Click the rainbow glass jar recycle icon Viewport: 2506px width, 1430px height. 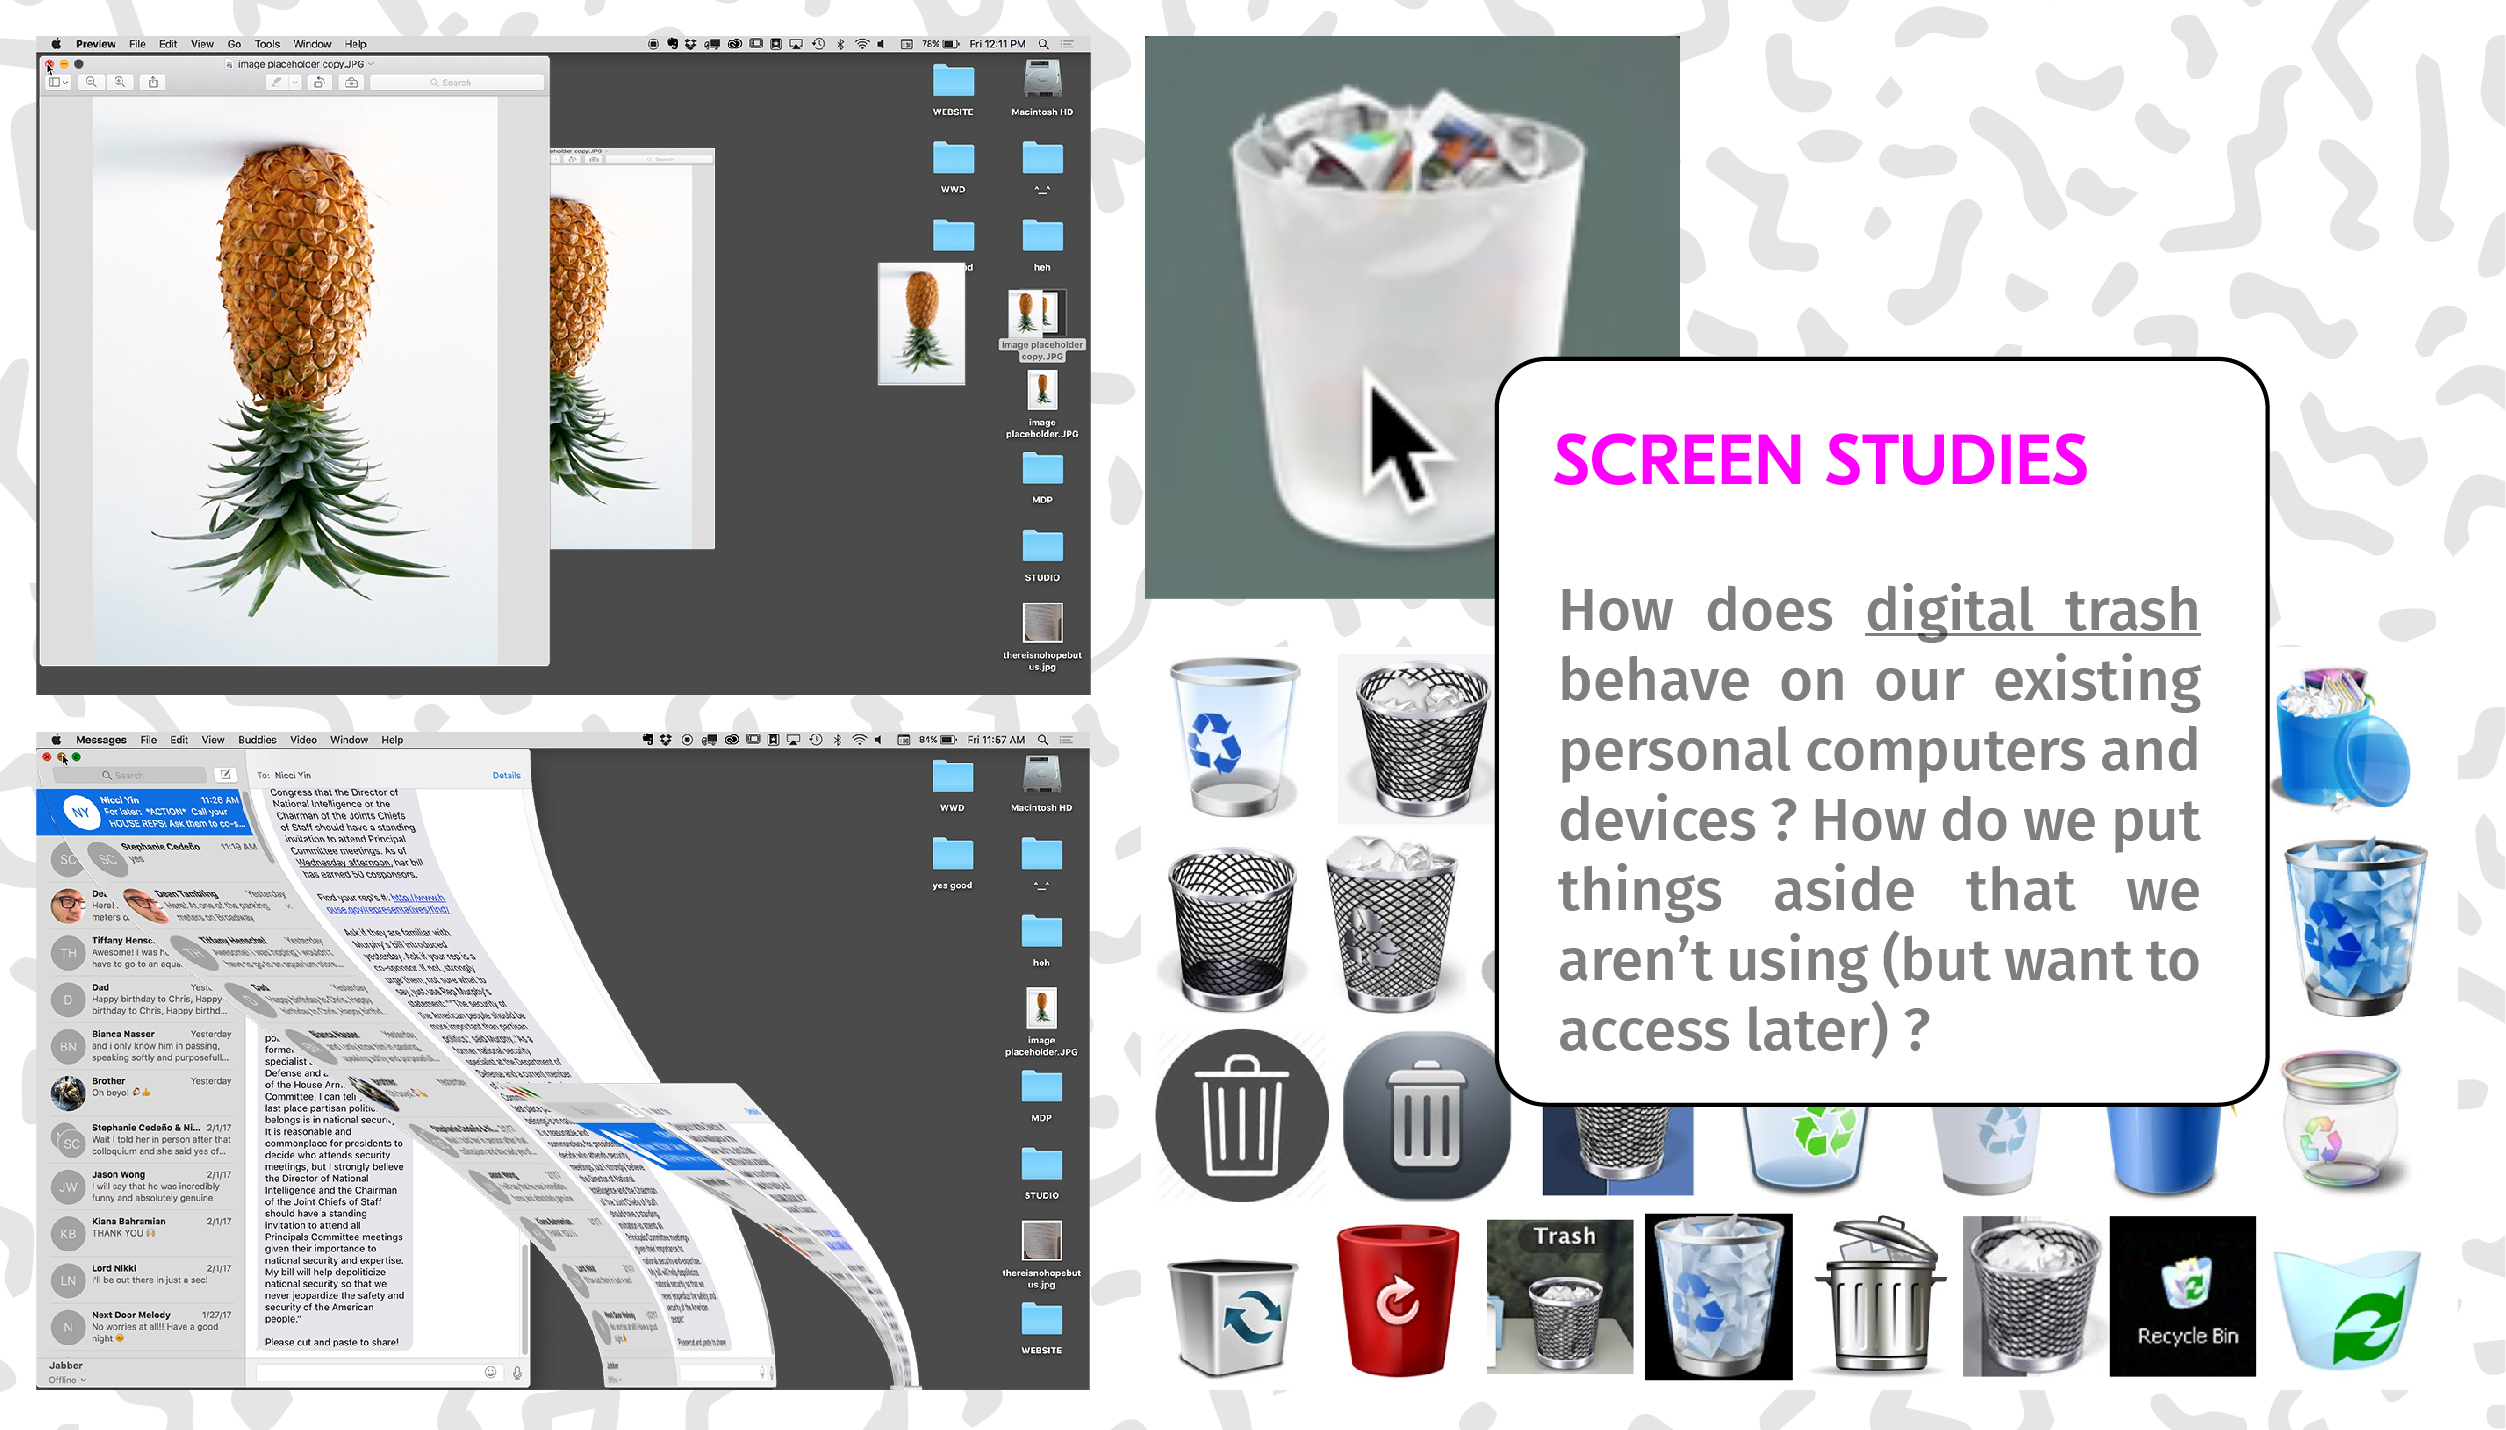2340,1118
